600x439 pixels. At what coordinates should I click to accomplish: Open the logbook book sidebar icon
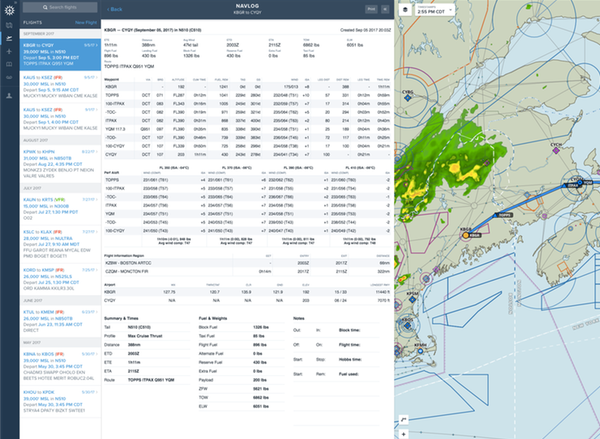(x=10, y=64)
